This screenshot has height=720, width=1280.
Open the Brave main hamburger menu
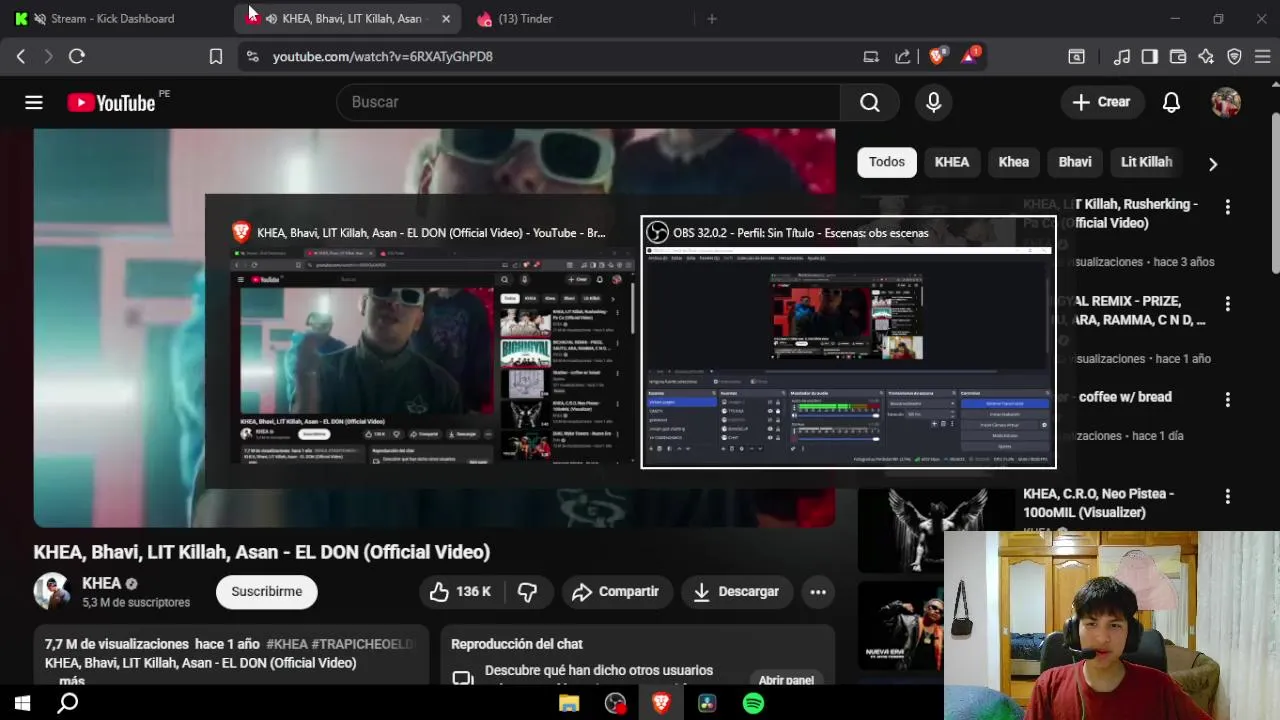1262,57
